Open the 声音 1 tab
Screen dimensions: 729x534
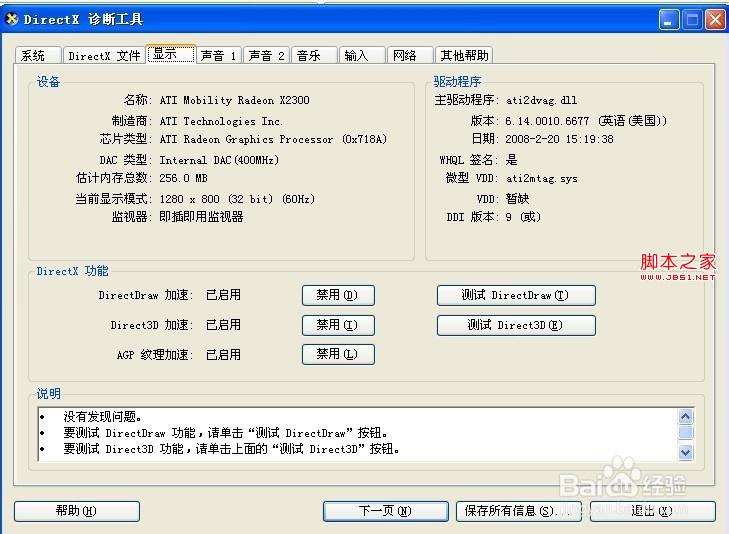[219, 55]
